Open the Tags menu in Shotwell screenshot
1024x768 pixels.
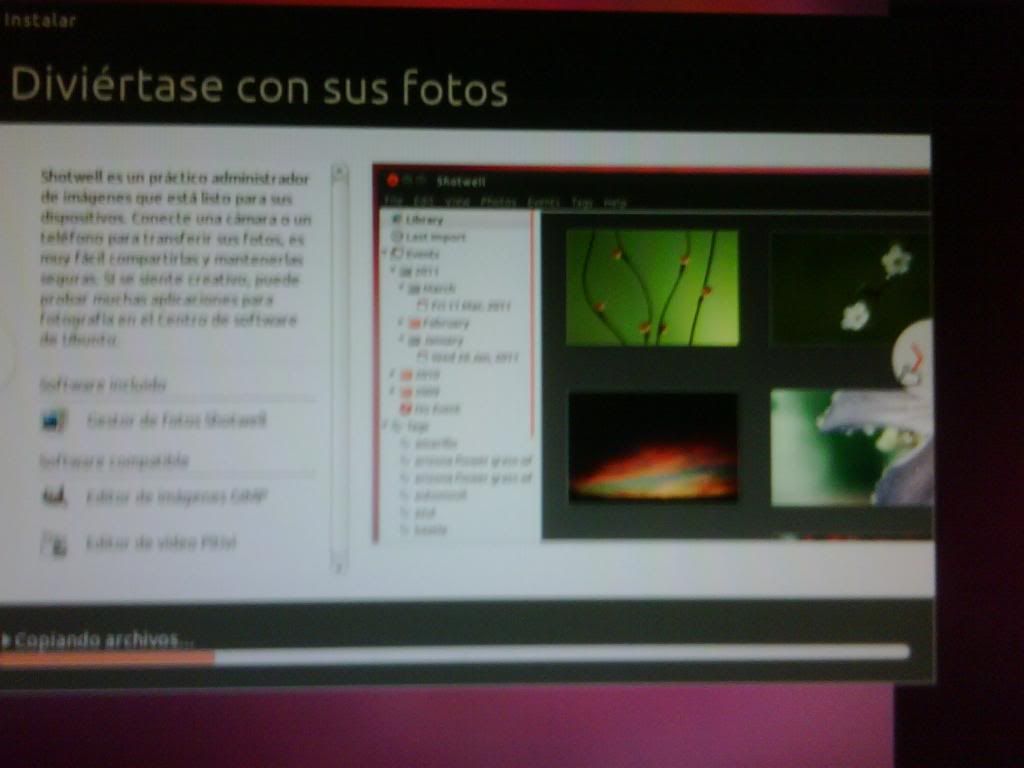tap(581, 203)
